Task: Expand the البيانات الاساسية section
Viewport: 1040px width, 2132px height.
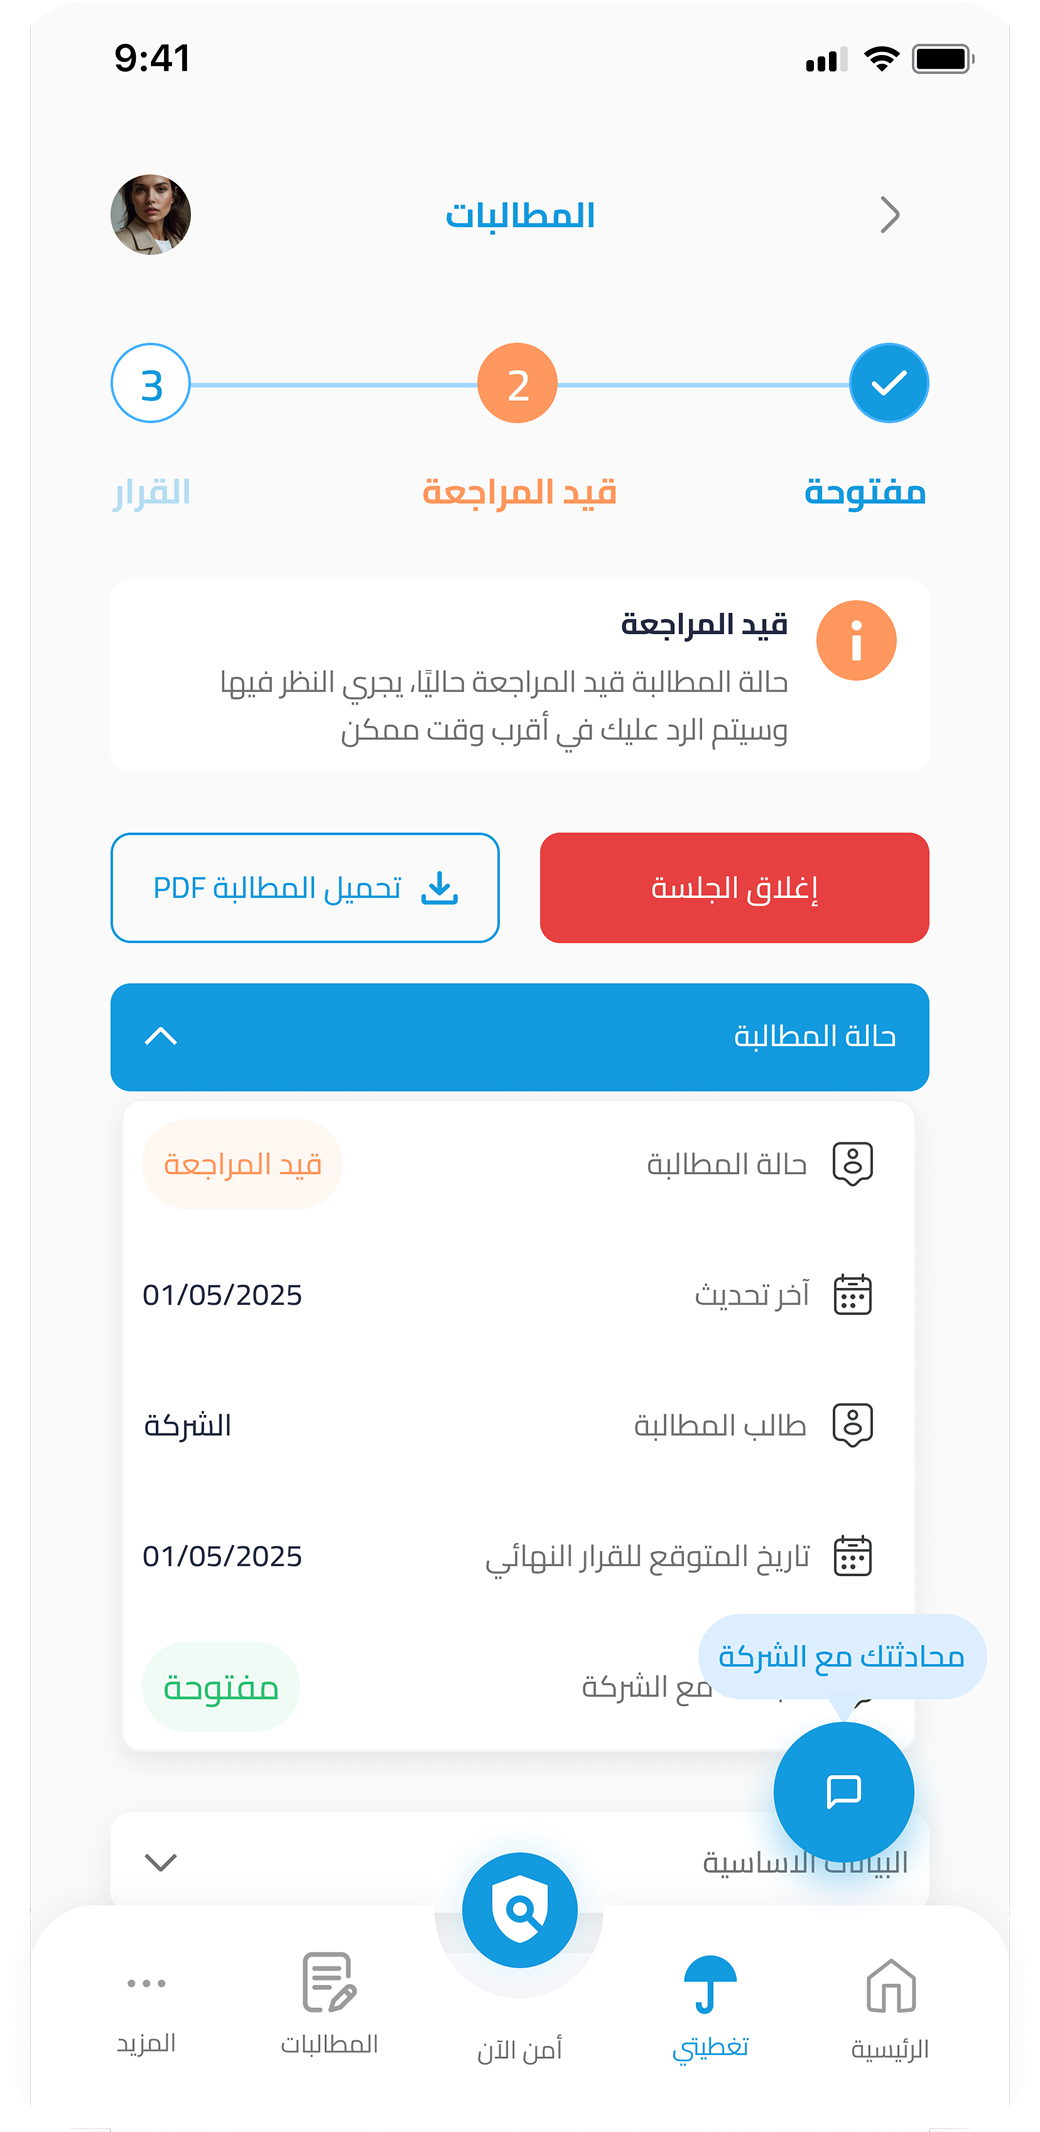Action: click(520, 1861)
